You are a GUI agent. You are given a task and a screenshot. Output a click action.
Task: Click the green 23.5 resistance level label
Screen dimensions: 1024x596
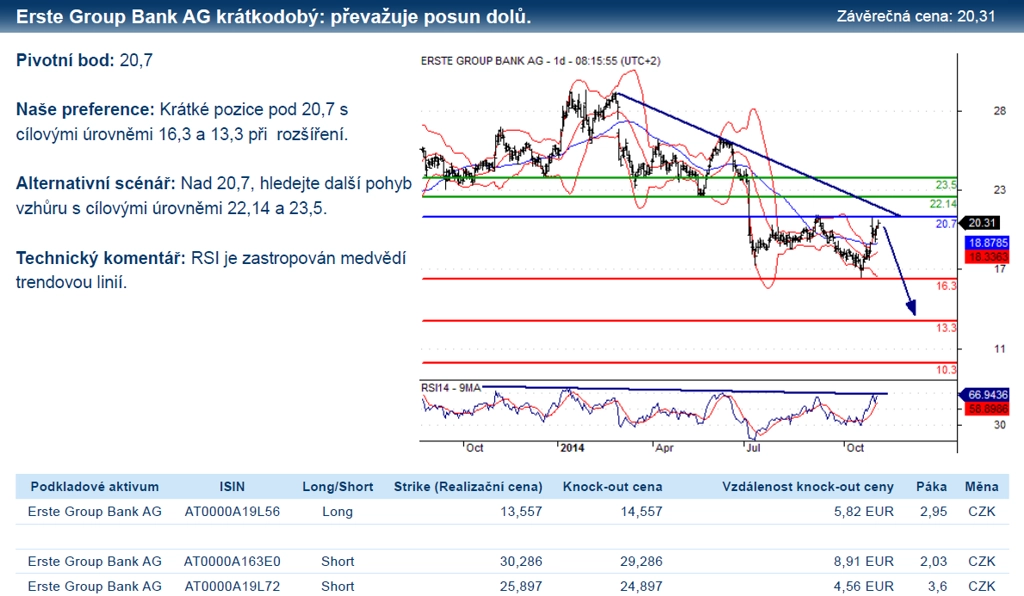(x=946, y=185)
